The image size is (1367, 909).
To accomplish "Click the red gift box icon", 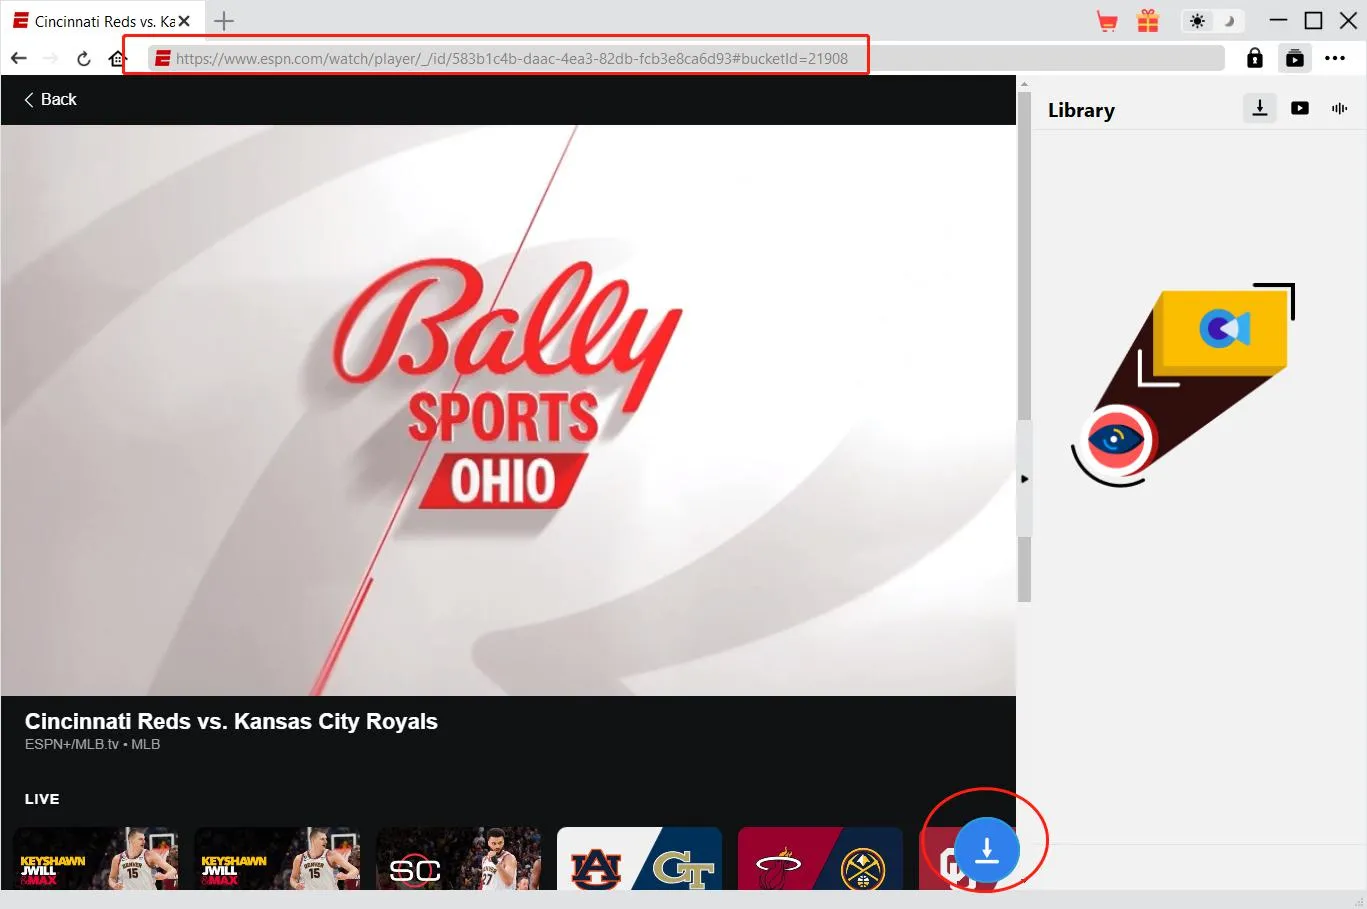I will tap(1148, 21).
